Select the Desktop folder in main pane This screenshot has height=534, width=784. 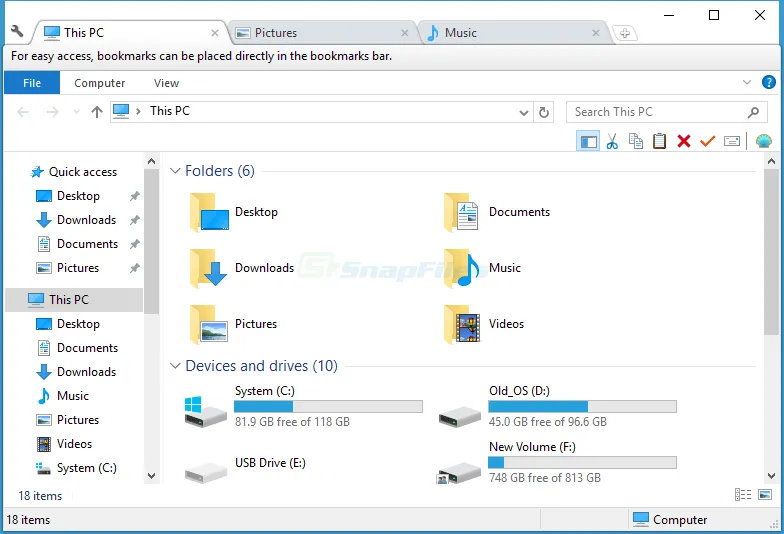234,212
